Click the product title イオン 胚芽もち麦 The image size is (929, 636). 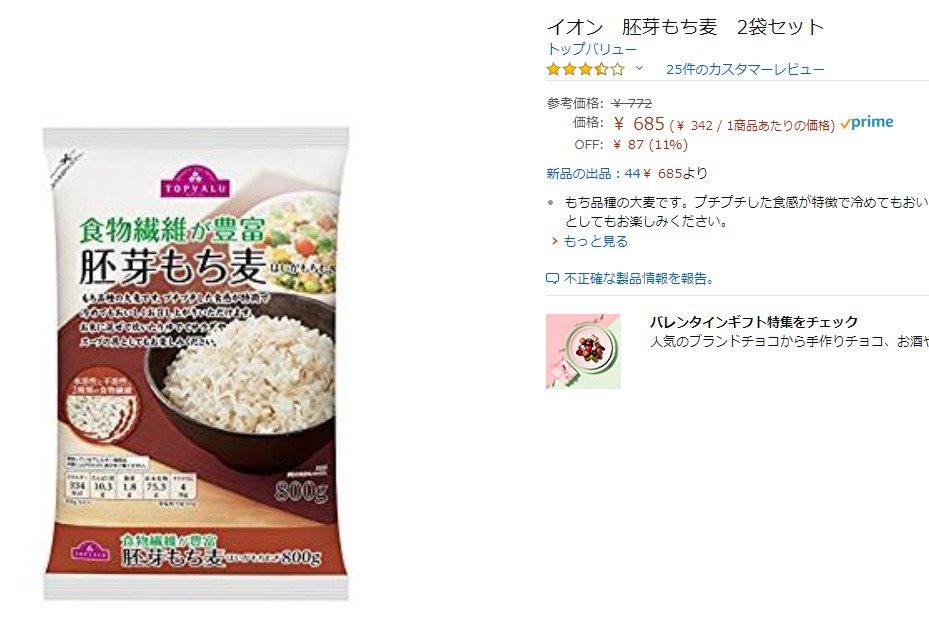click(x=685, y=27)
